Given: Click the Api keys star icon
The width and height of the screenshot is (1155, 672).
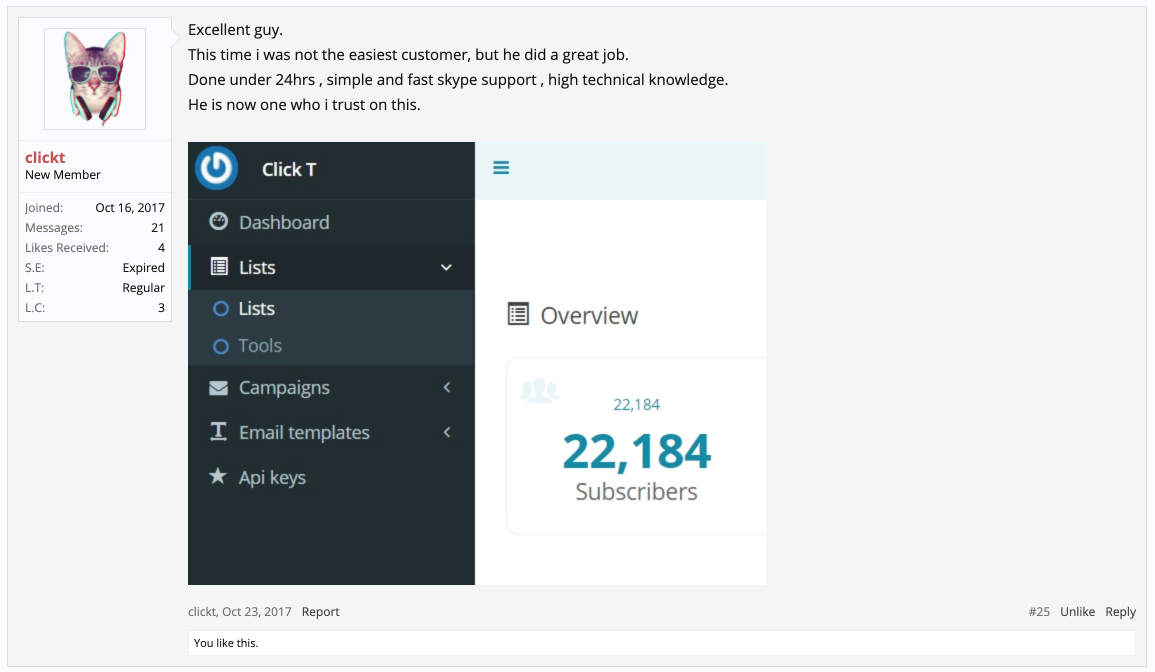Looking at the screenshot, I should tap(218, 476).
